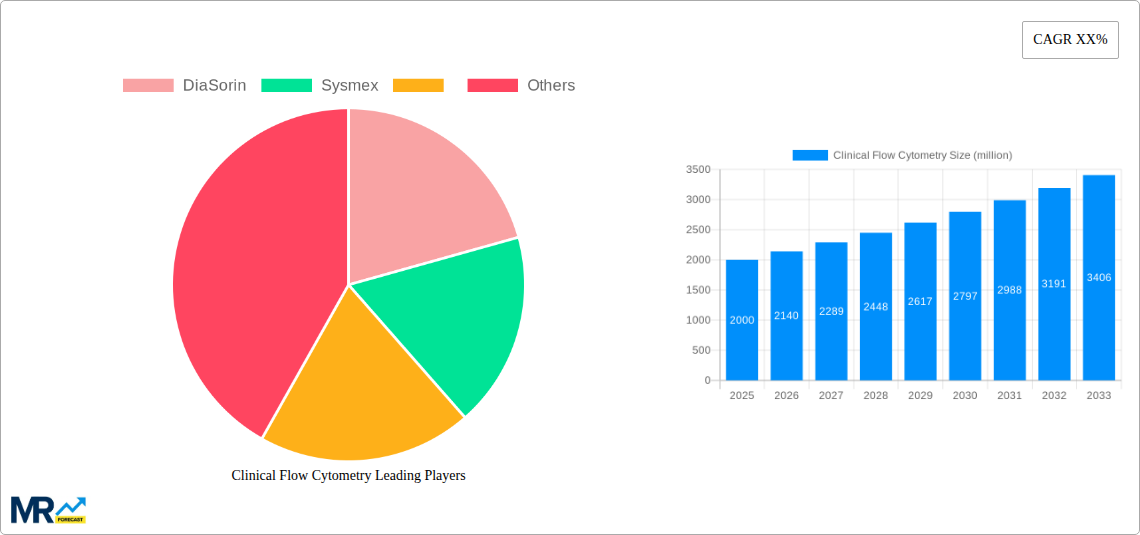This screenshot has width=1140, height=535.
Task: Toggle the Others legend swatch
Action: click(492, 86)
